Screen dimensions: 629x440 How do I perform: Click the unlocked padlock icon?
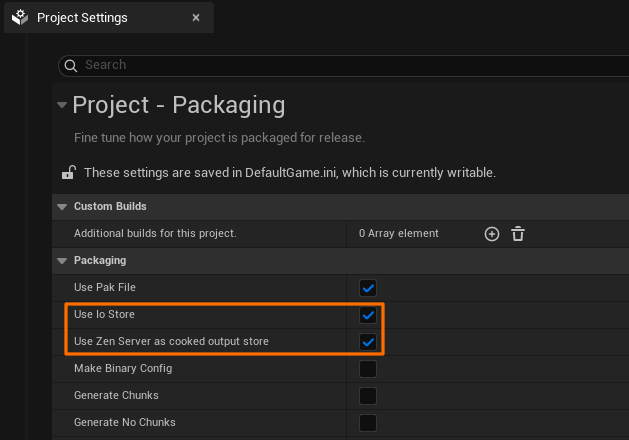68,173
